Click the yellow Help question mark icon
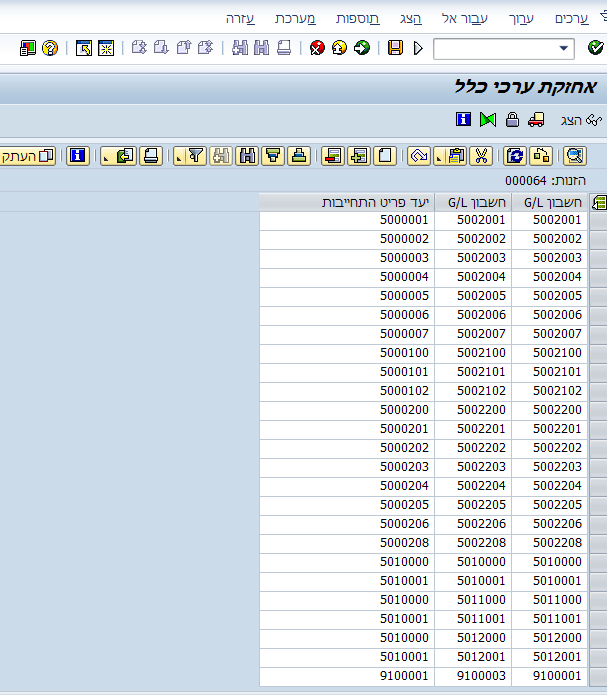The width and height of the screenshot is (607, 695). 50,48
